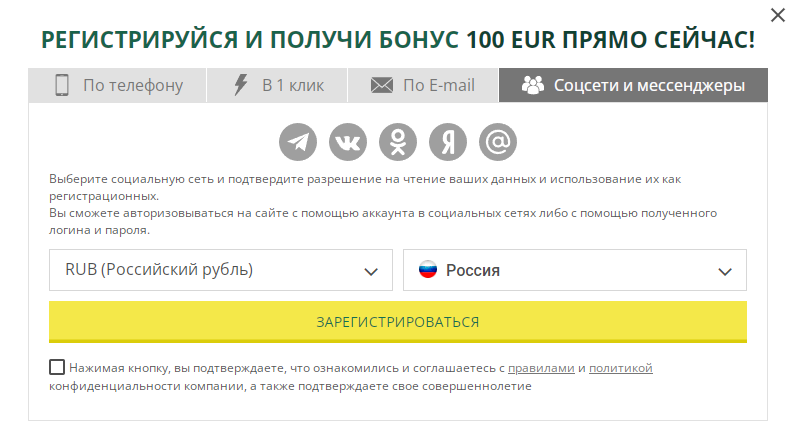Click the bonus 100 EUR headline
Screen dimensions: 795x448
point(398,40)
